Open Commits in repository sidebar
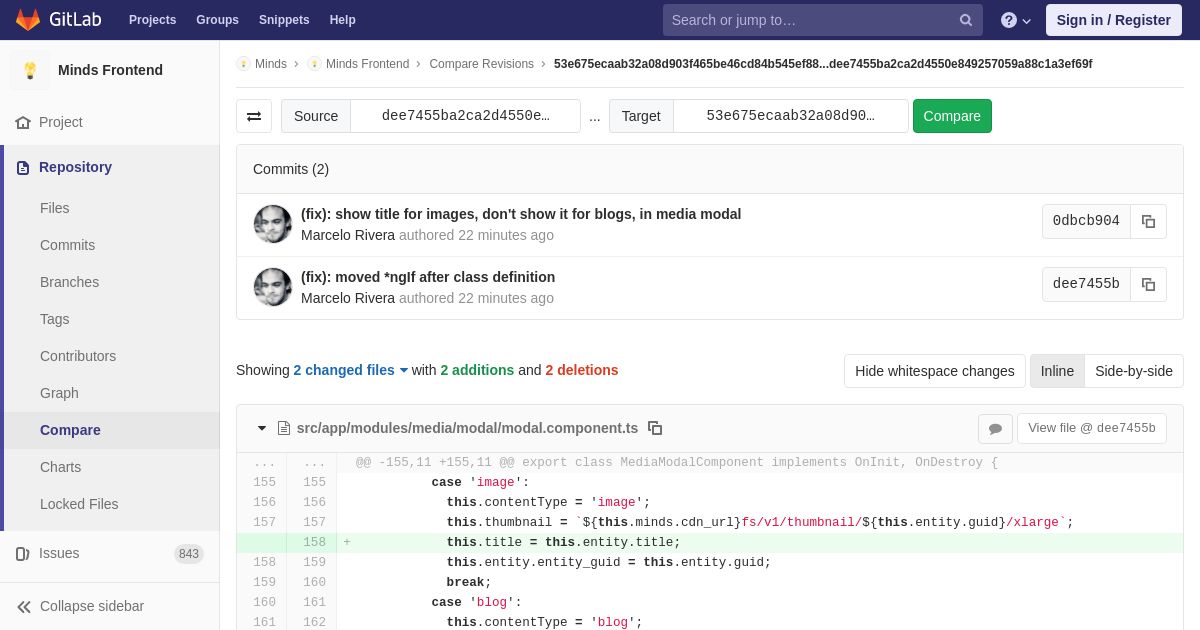 pos(67,245)
